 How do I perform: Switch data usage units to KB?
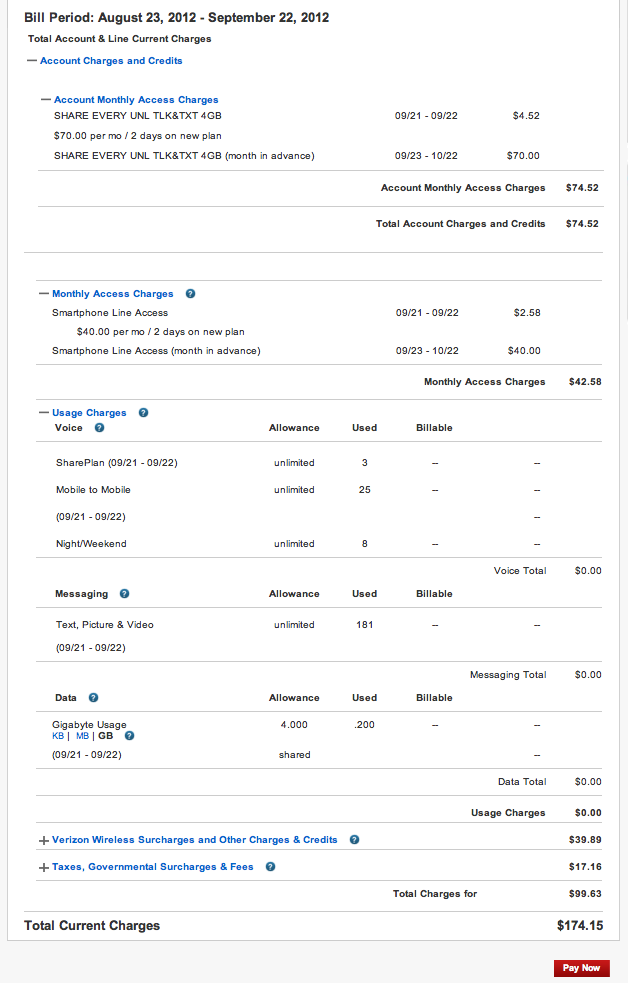(58, 736)
